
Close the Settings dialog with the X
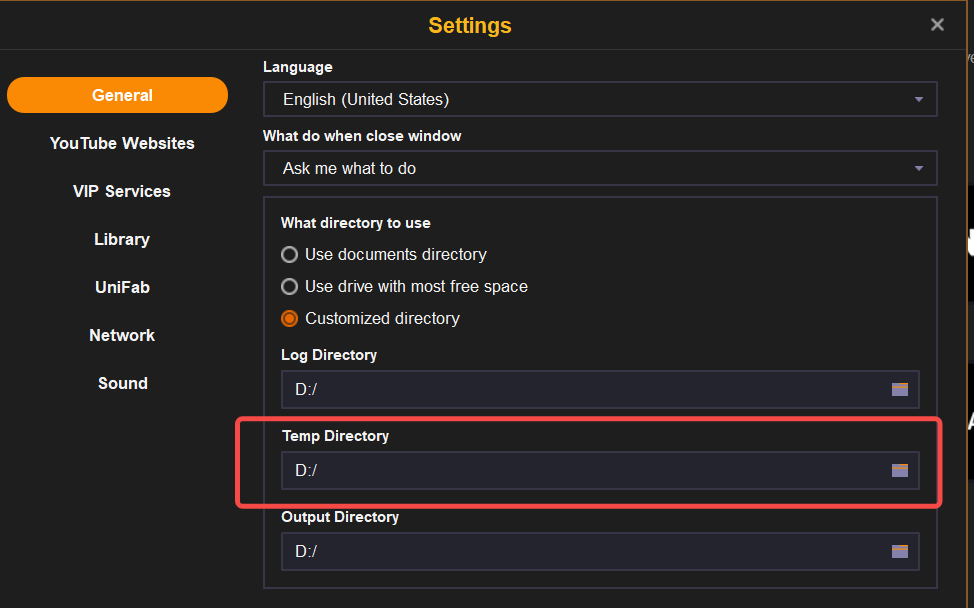click(937, 25)
